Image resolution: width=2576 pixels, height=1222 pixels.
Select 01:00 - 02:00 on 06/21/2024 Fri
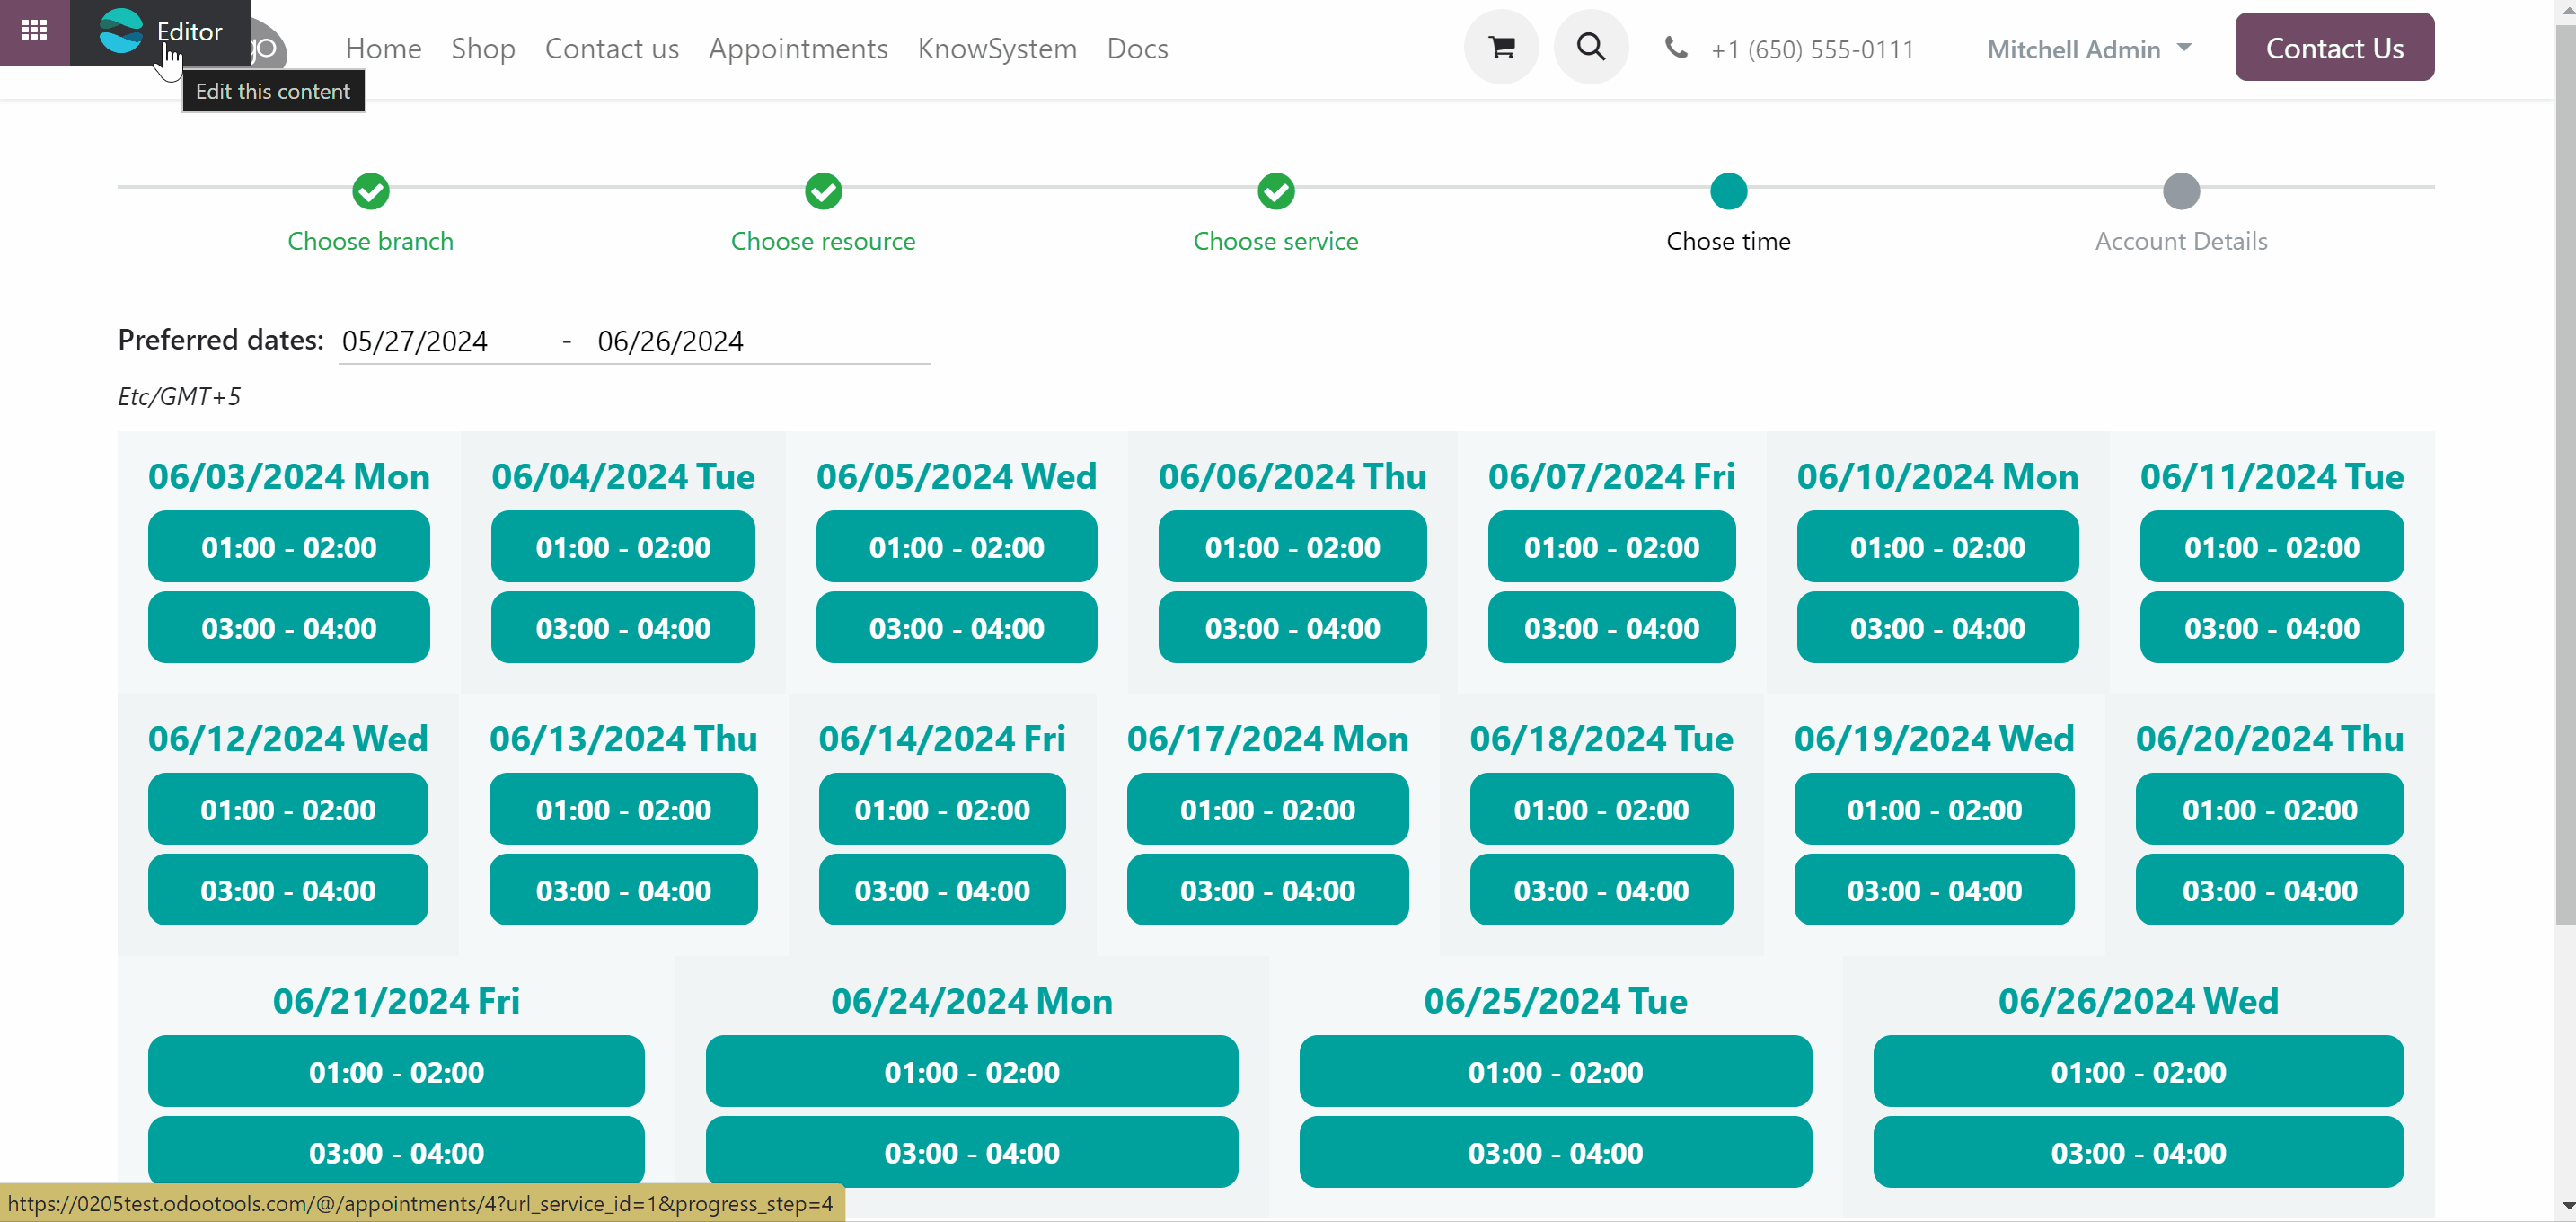coord(396,1071)
